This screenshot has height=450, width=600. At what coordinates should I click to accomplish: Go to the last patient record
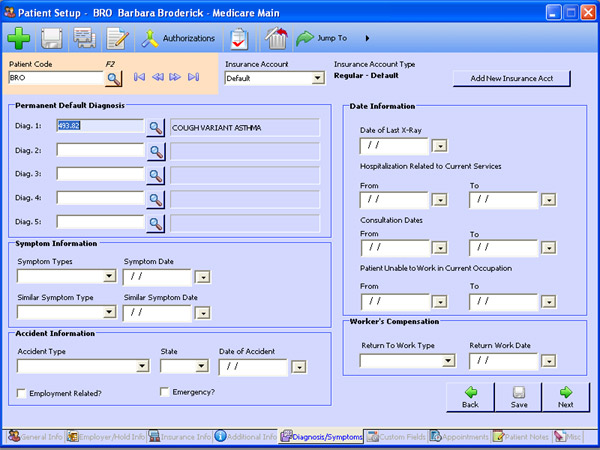tap(193, 77)
